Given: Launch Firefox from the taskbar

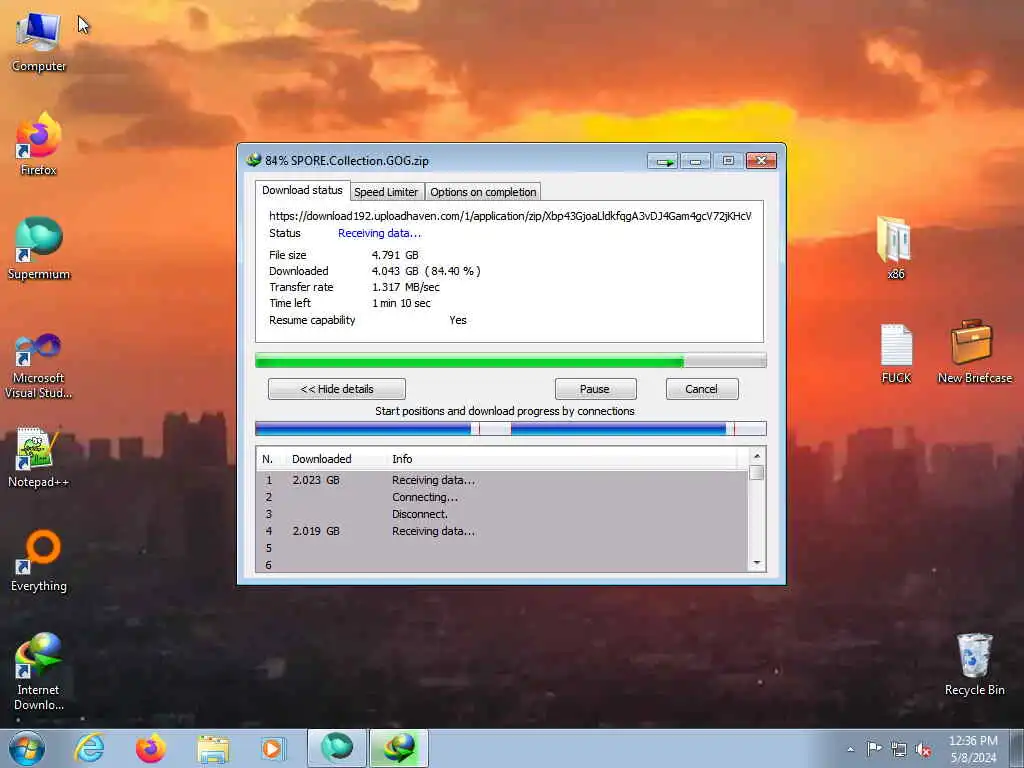Looking at the screenshot, I should (151, 748).
